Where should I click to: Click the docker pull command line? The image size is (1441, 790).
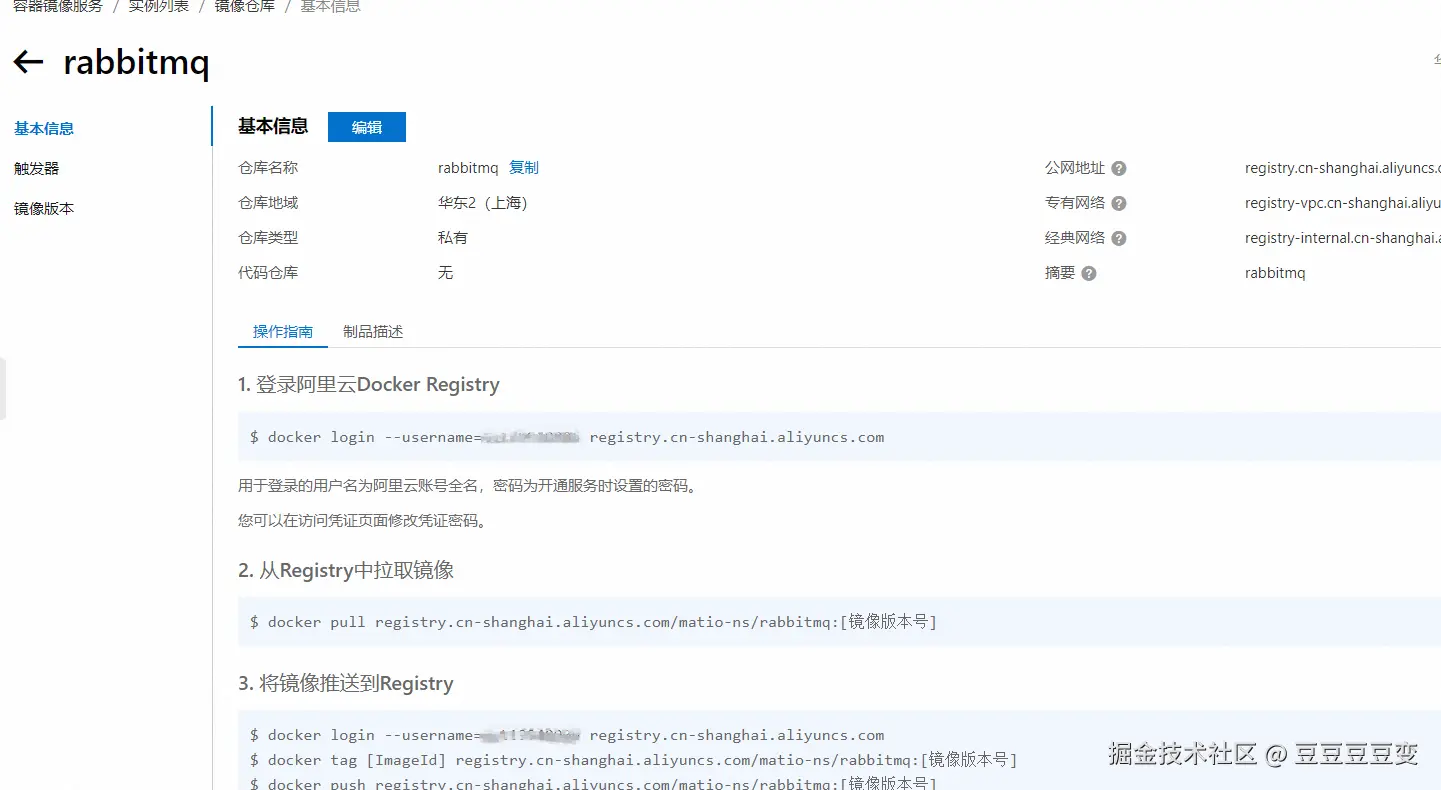click(x=593, y=622)
